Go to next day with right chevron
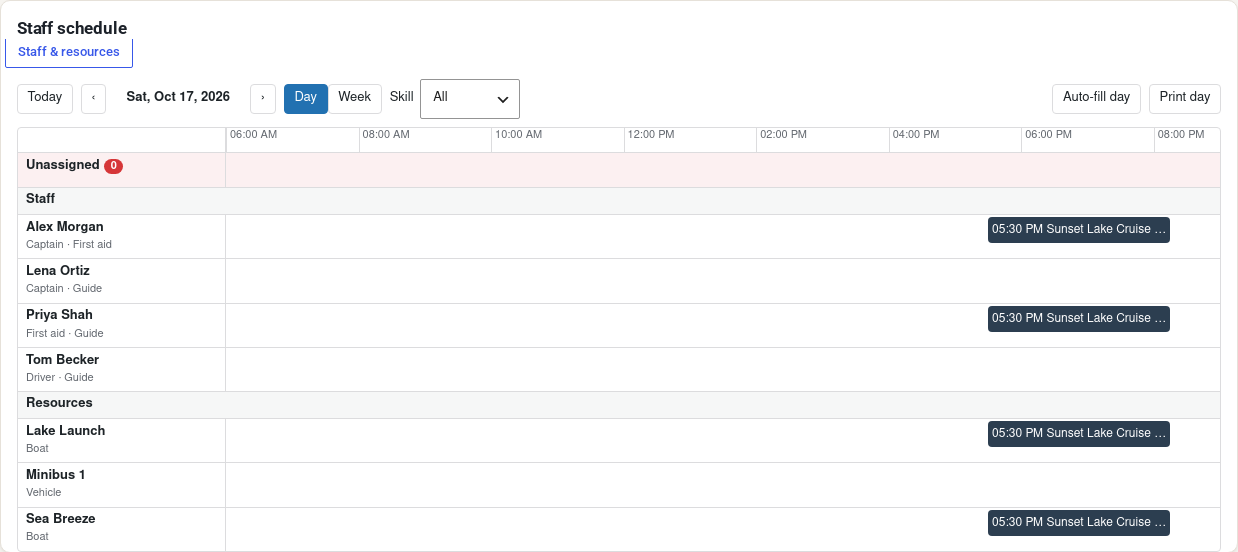 point(263,98)
